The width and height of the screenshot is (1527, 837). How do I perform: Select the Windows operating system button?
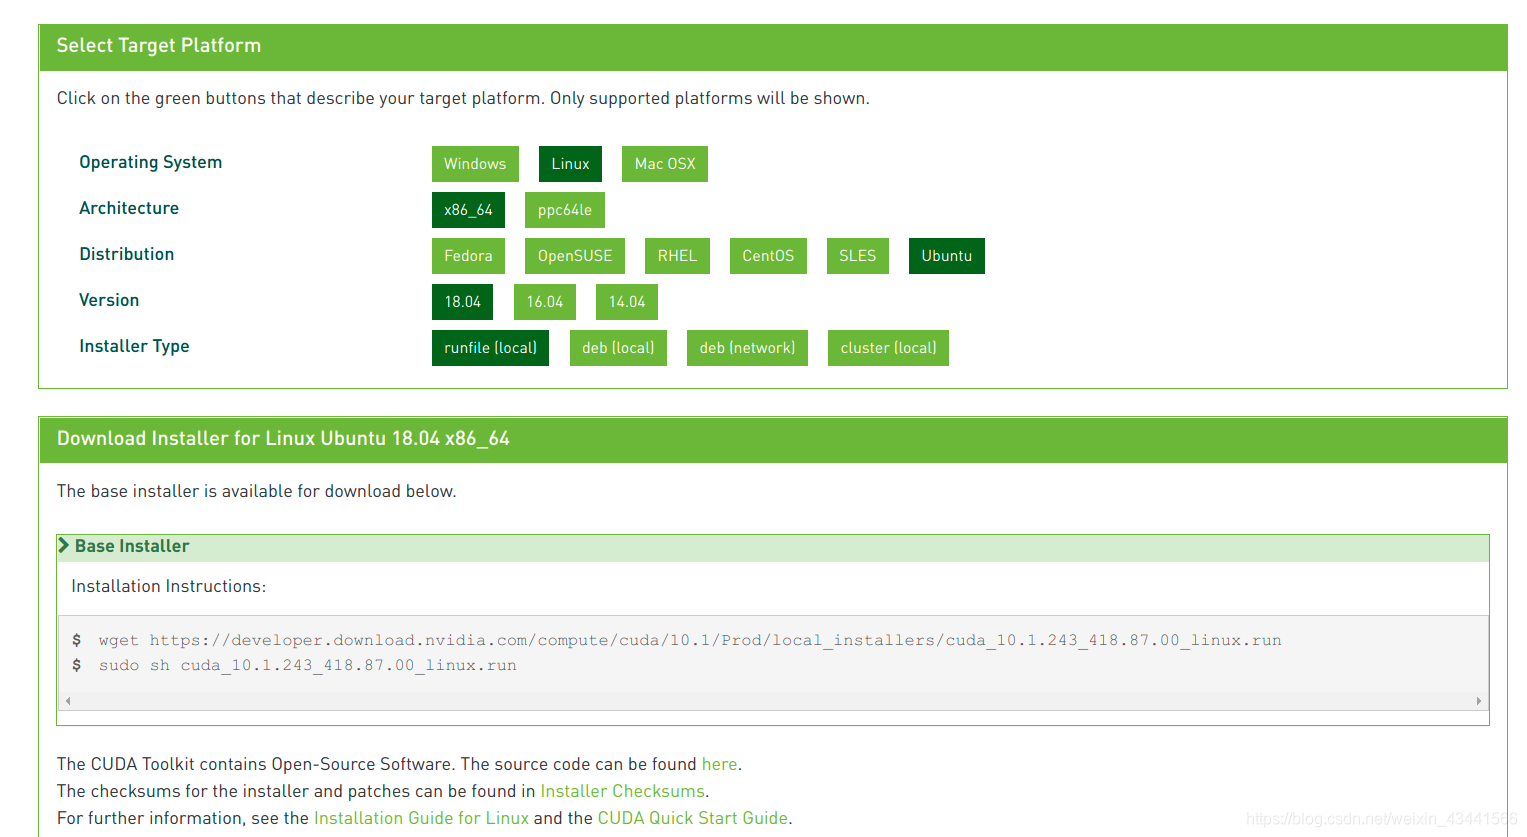(475, 164)
